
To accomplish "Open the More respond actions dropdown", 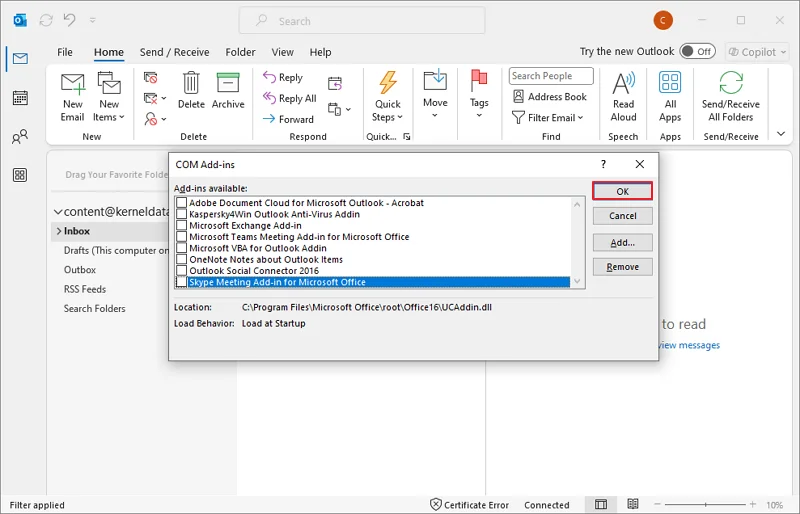I will pos(348,109).
